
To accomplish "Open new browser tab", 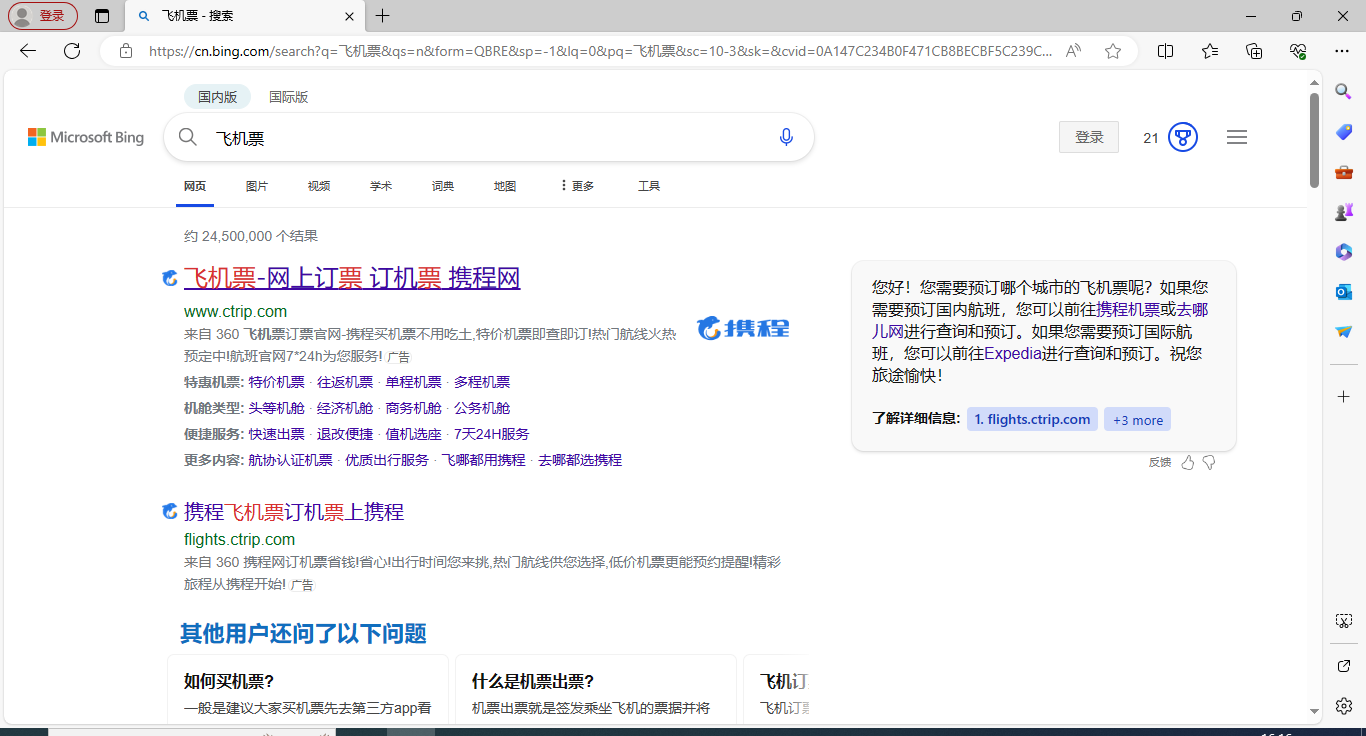I will pos(382,16).
